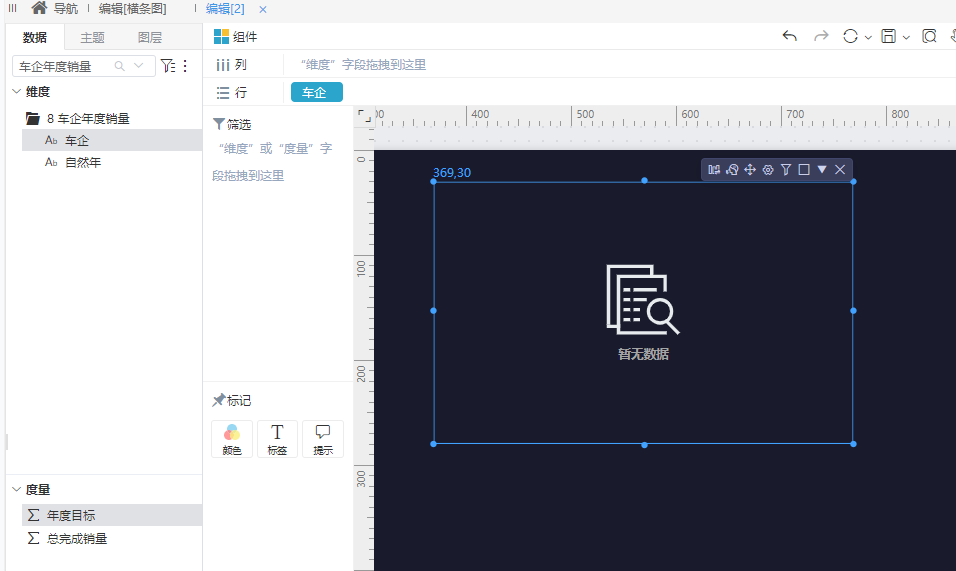Select the 年度目标 measure

112,515
